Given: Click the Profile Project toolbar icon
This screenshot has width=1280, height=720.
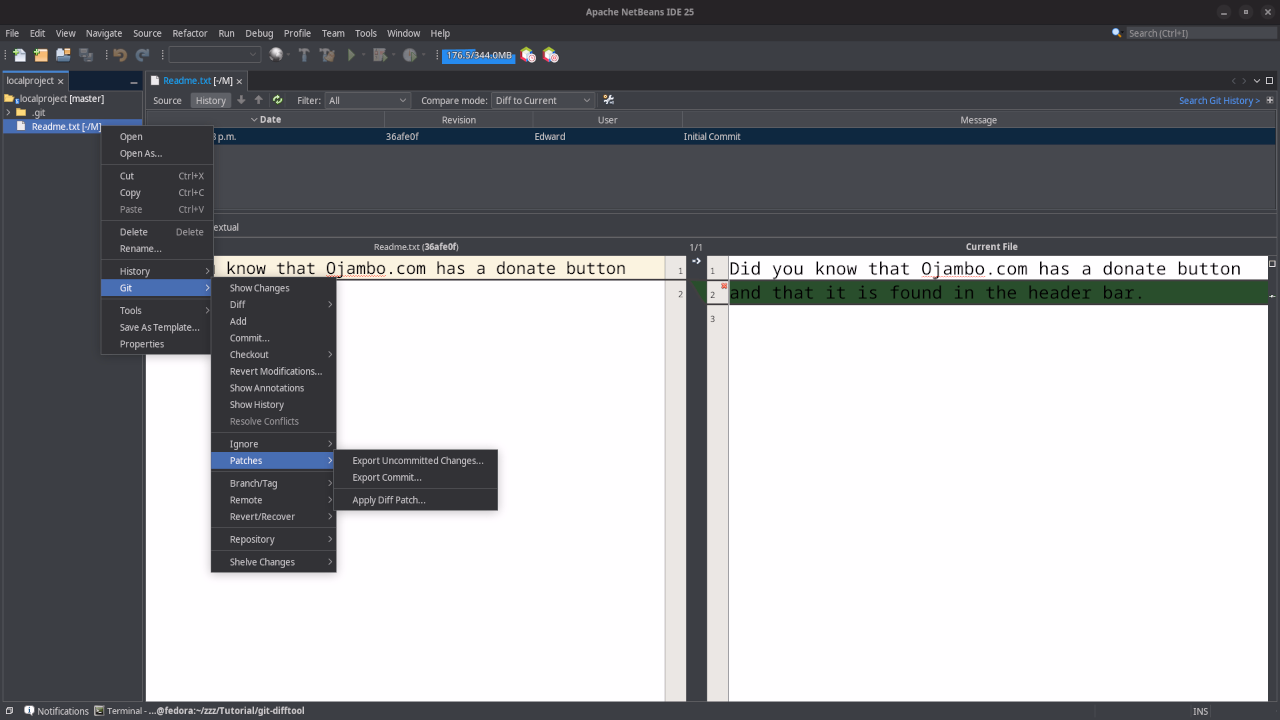Looking at the screenshot, I should coord(409,55).
